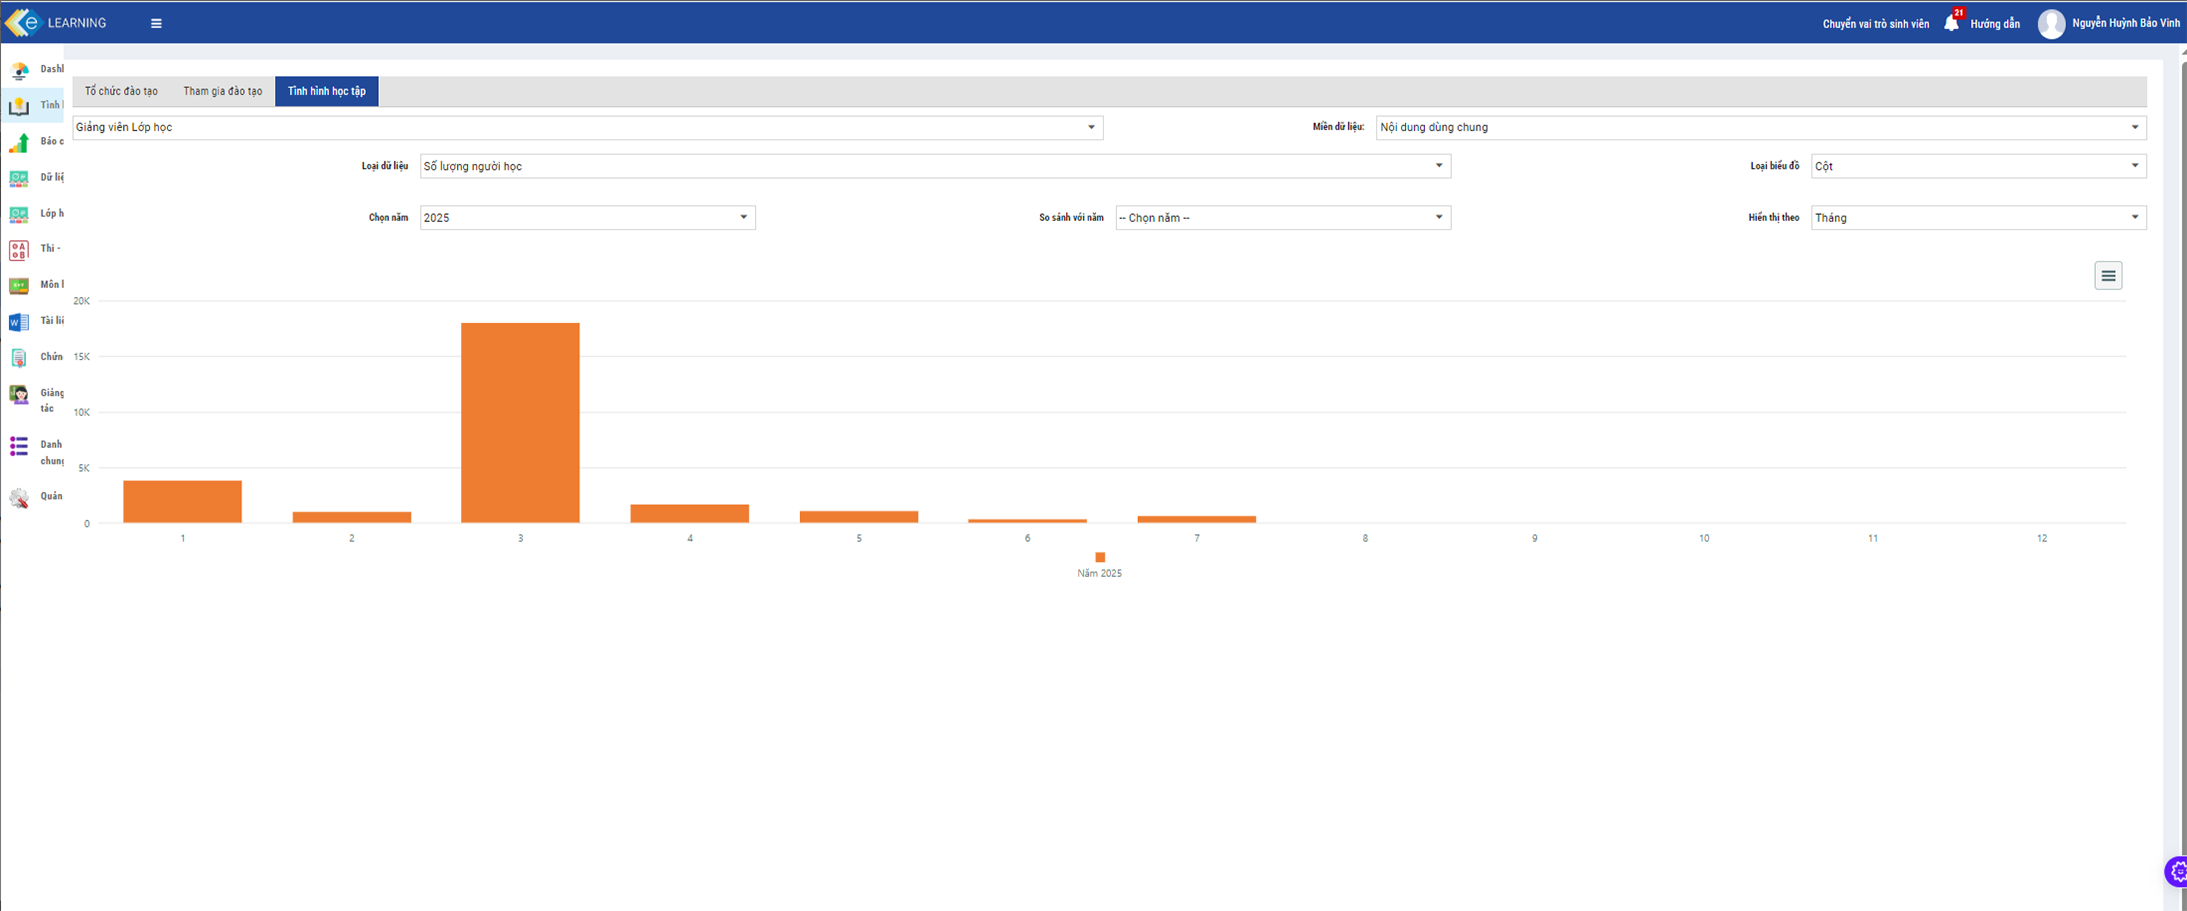Viewport: 2187px width, 911px height.
Task: Click 'Chuyển vai trò sinh viên' link
Action: (1875, 24)
